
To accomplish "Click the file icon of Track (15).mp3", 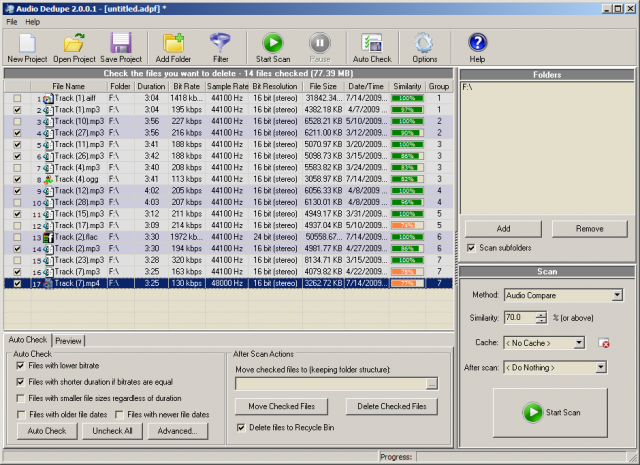I will 48,214.
